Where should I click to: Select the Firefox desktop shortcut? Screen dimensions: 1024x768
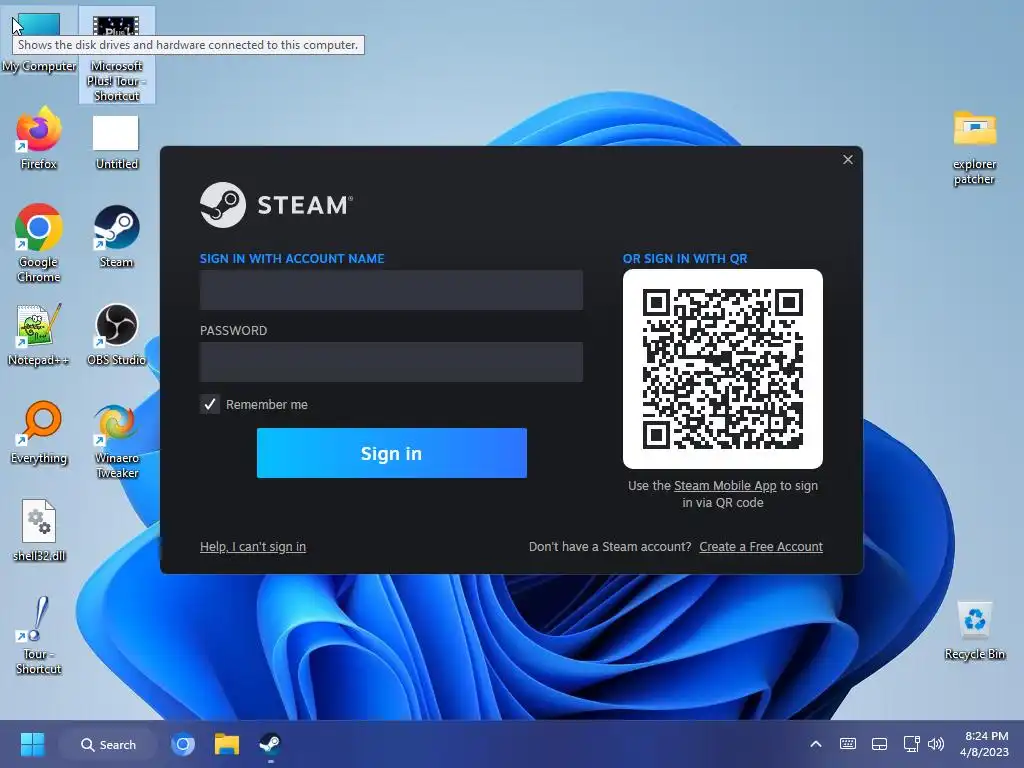[39, 138]
